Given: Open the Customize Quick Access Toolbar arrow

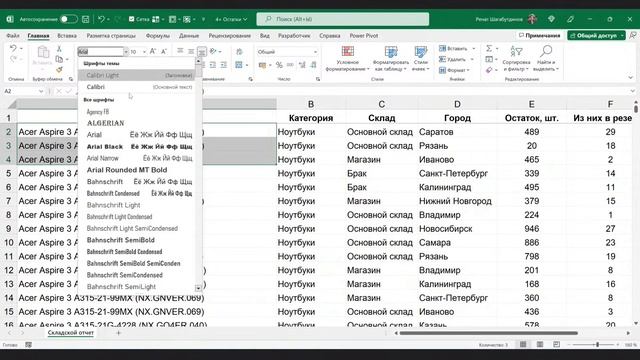Looking at the screenshot, I should pos(203,19).
